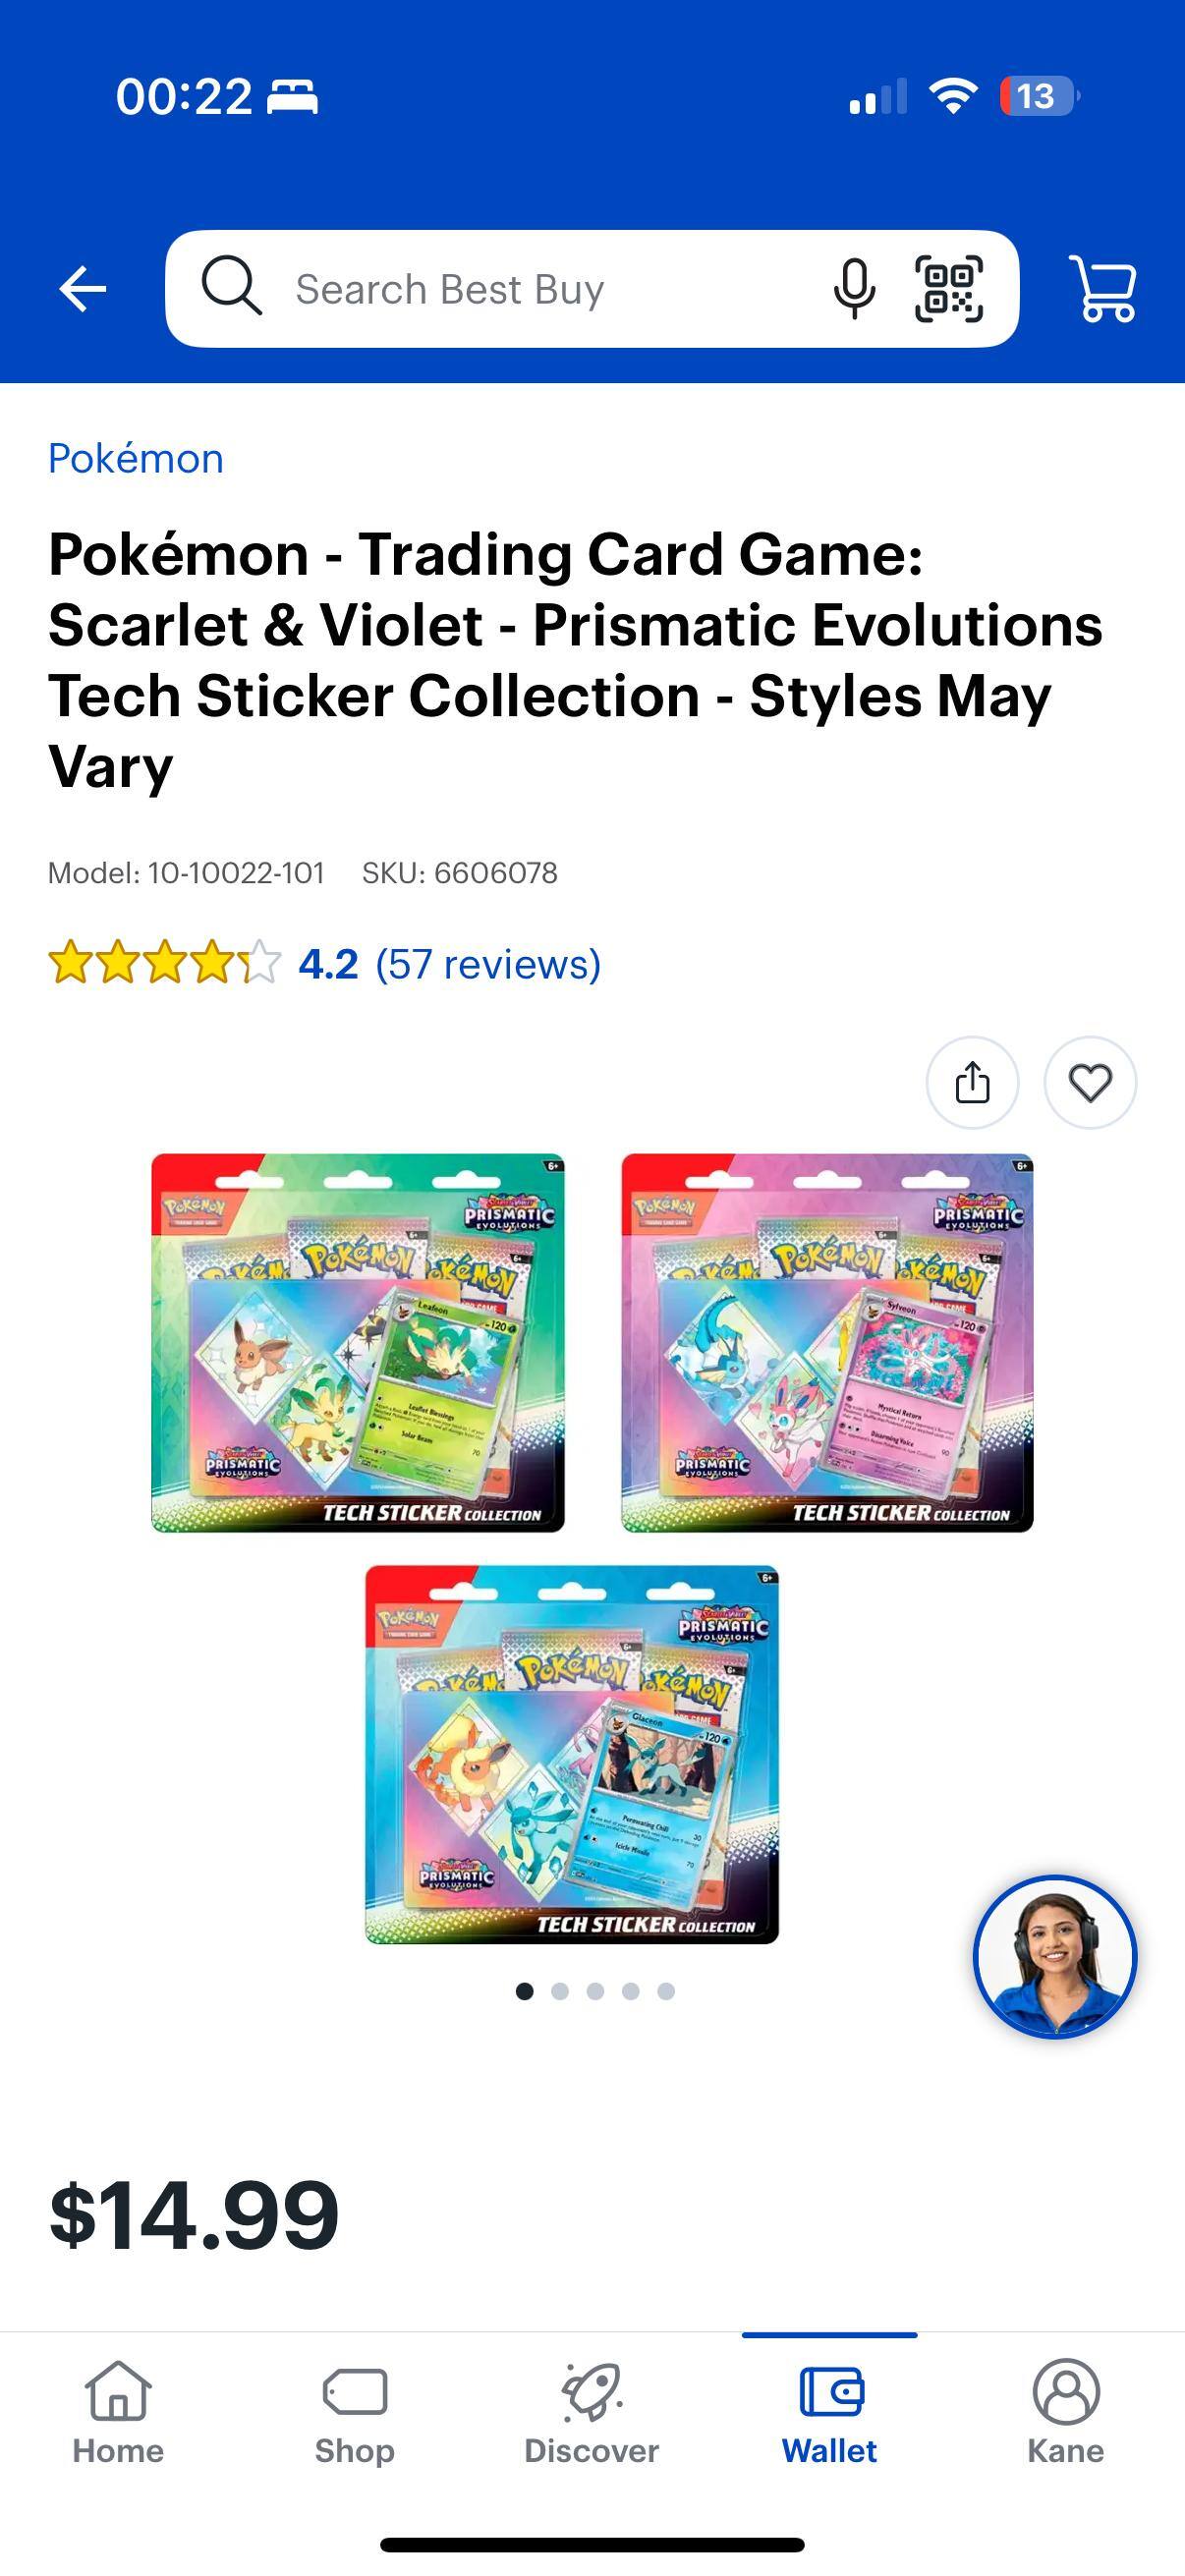1185x2576 pixels.
Task: Switch to the Discover tab
Action: point(592,2413)
